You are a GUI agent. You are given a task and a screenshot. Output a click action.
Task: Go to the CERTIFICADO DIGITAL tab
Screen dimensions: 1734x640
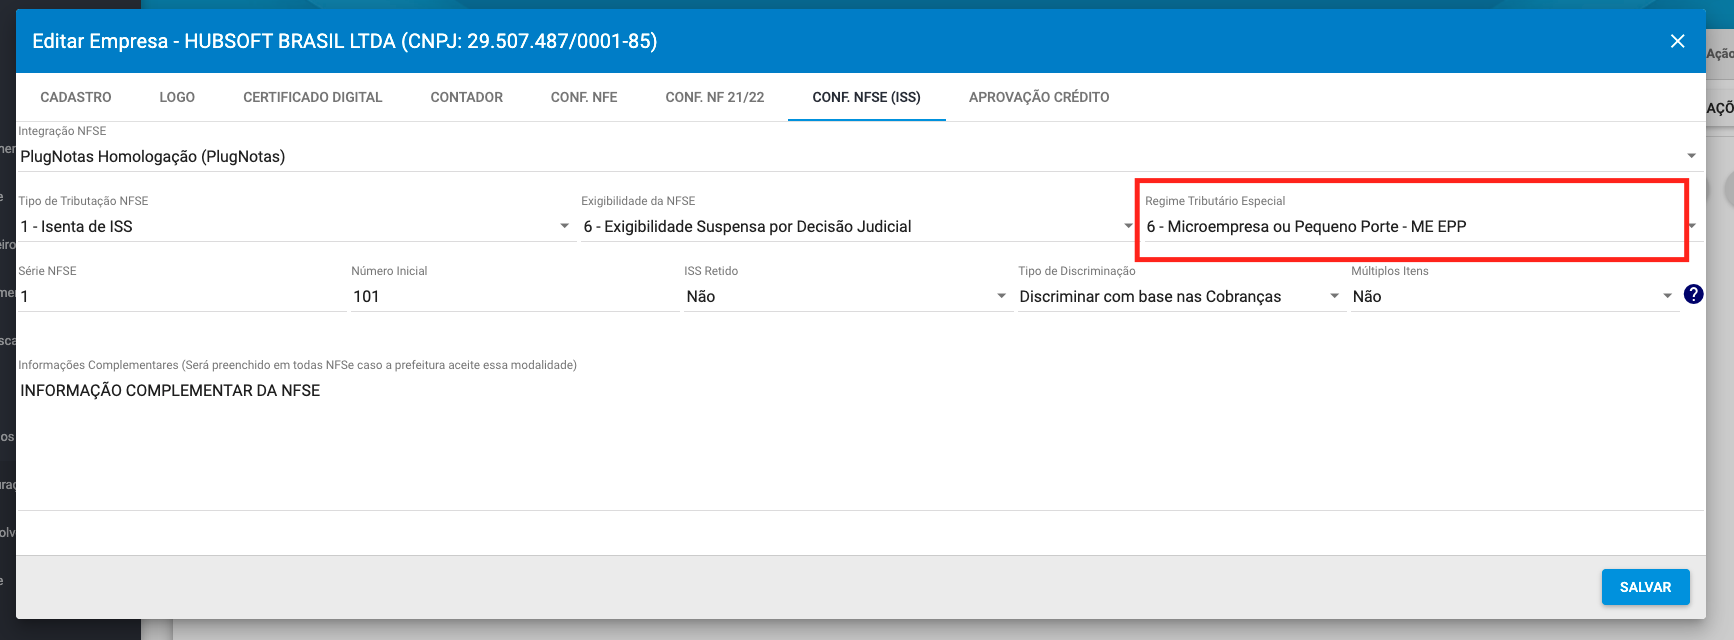312,97
